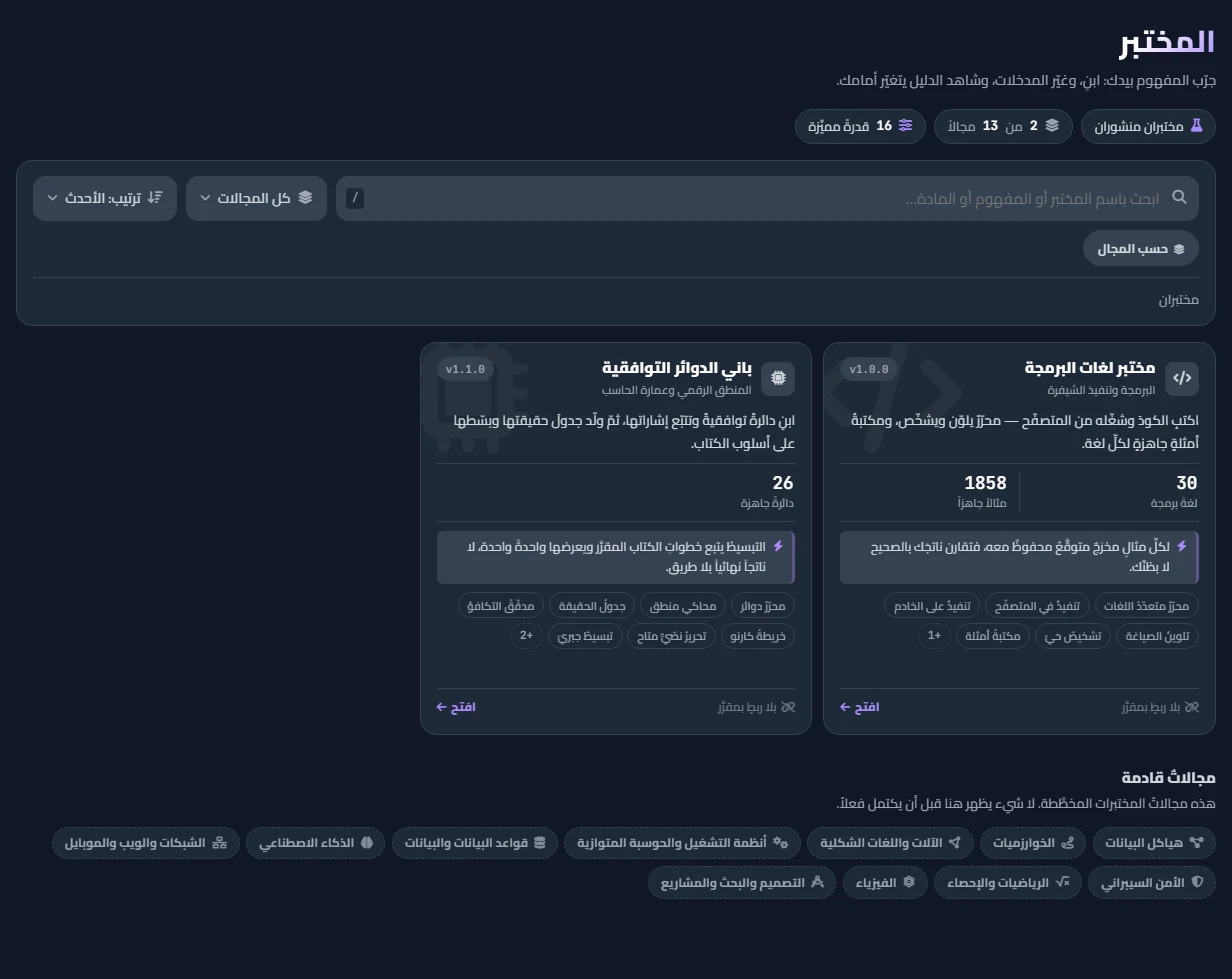Click the مدقّقُ التكافؤ tag

(x=500, y=606)
